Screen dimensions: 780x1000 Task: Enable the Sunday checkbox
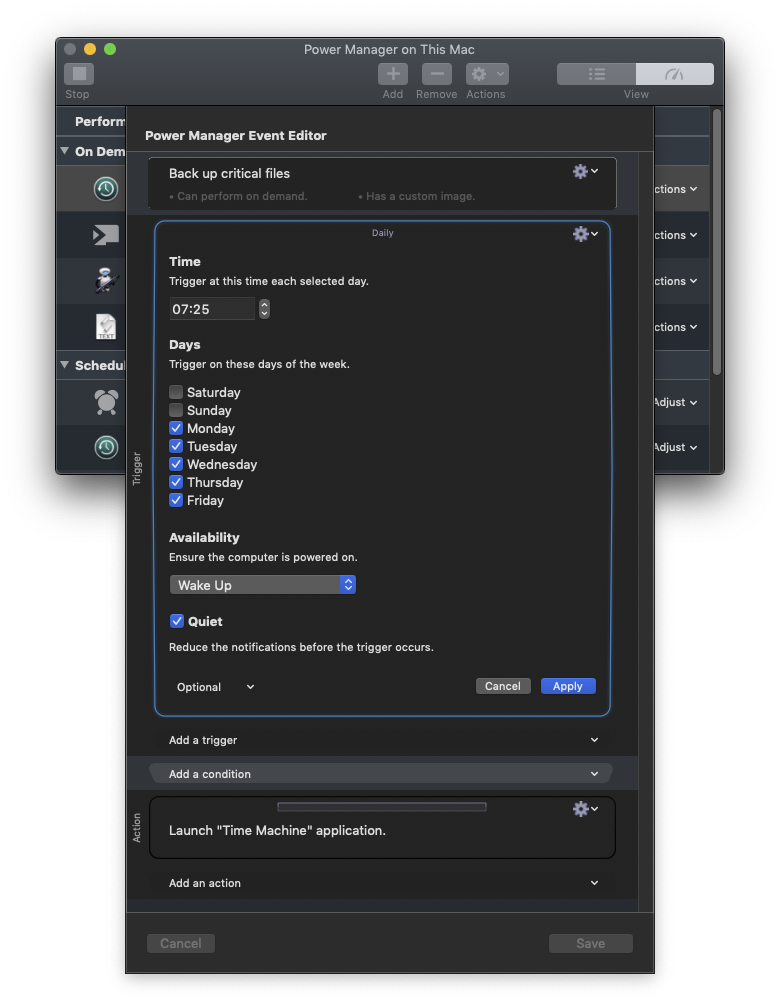click(x=176, y=410)
